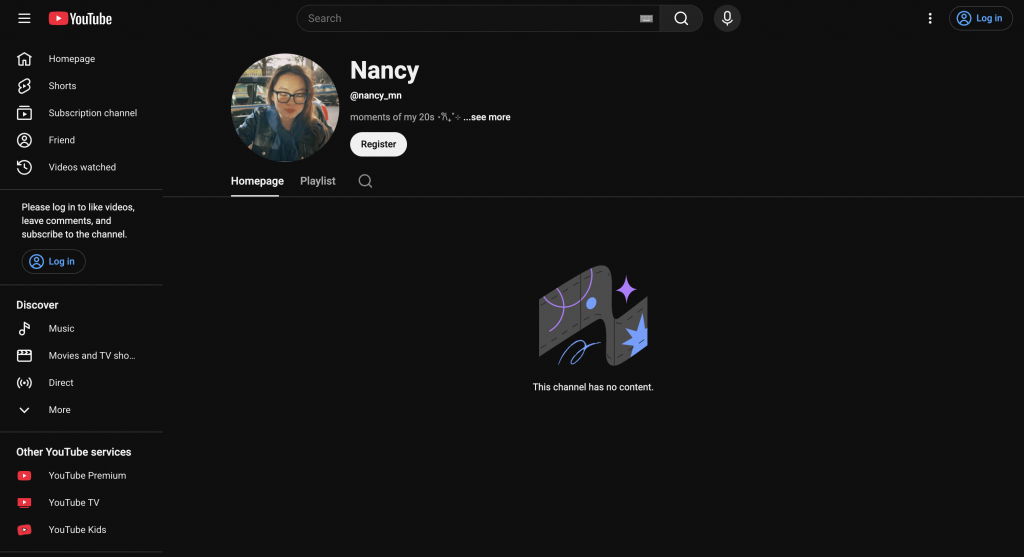The image size is (1024, 557).
Task: Go to YouTube logo home
Action: [x=80, y=18]
